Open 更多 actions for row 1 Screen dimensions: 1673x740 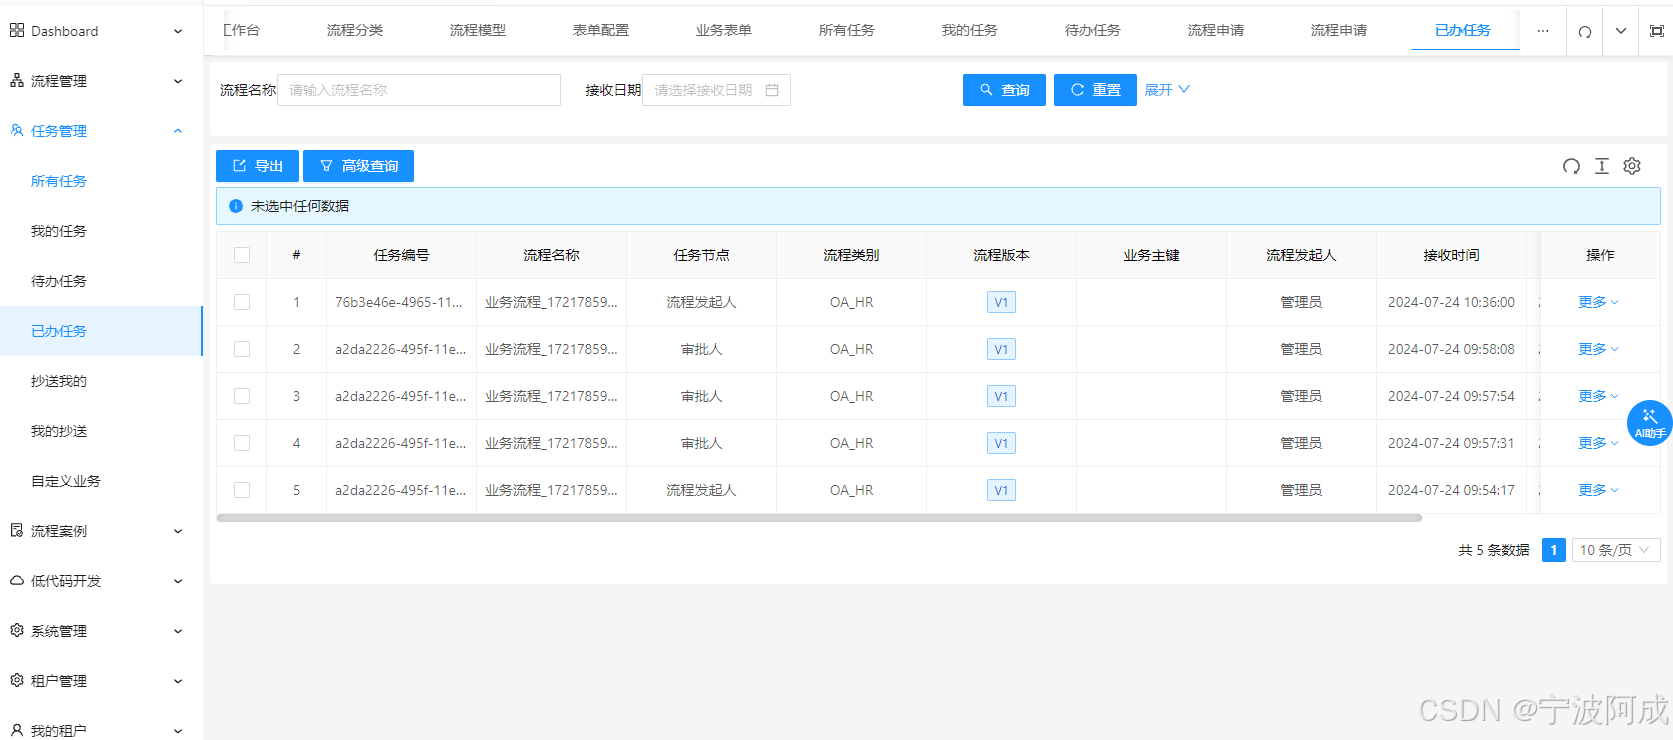pos(1598,302)
